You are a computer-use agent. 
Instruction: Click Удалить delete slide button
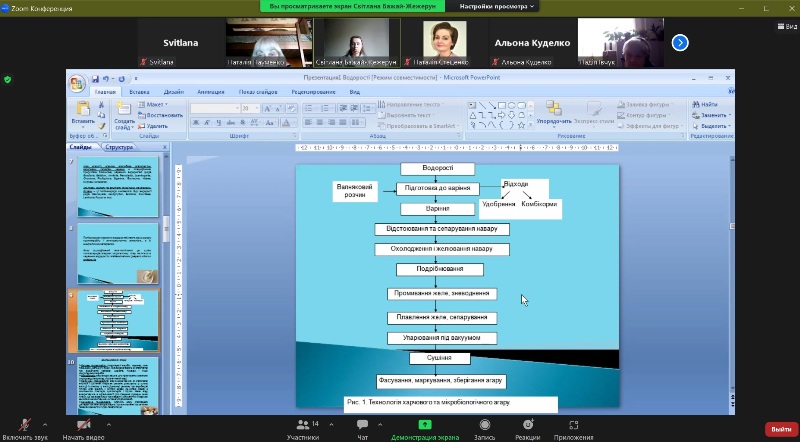pyautogui.click(x=153, y=126)
